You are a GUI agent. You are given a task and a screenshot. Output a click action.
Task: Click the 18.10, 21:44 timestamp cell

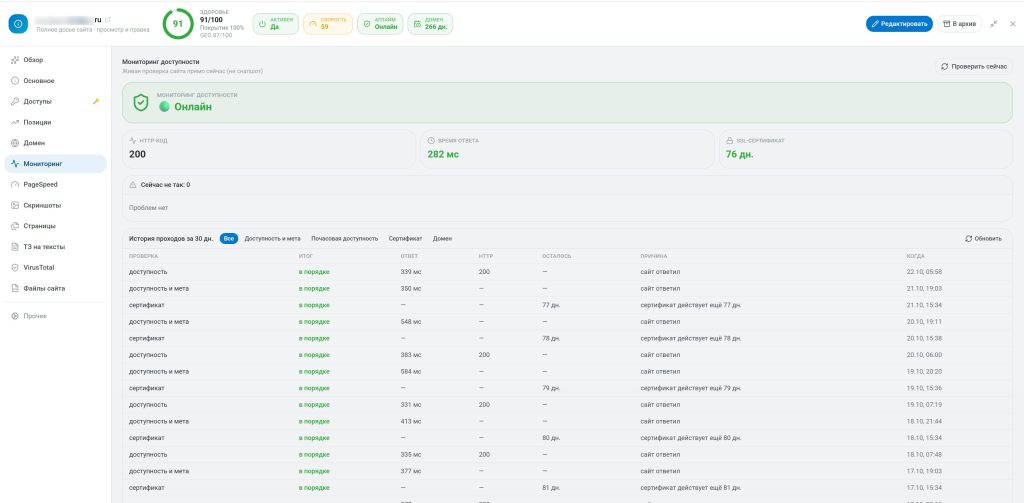click(924, 421)
